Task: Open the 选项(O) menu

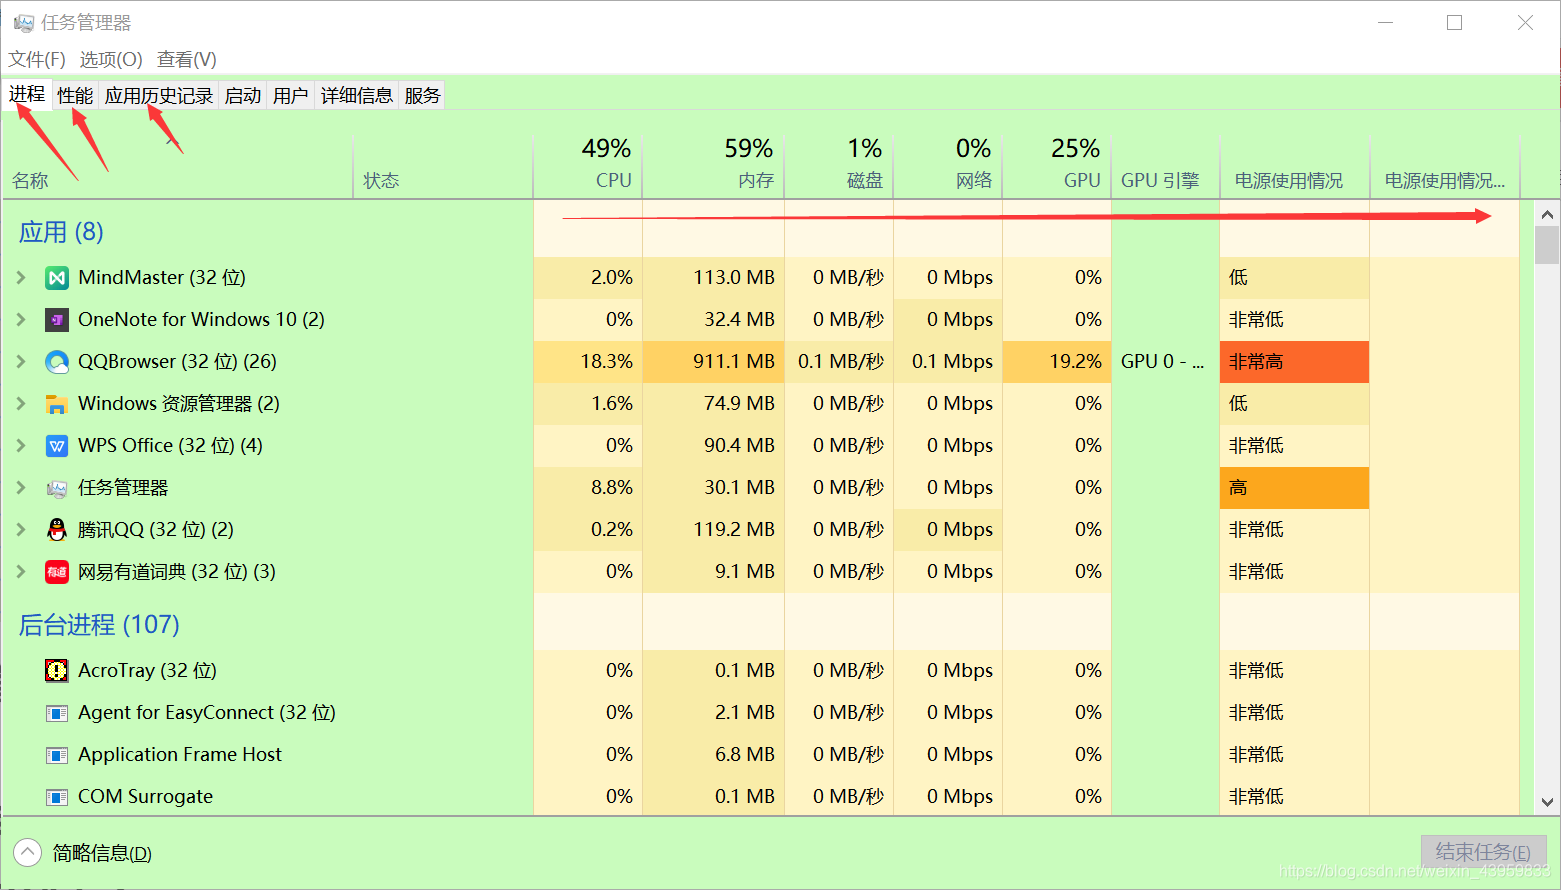Action: click(x=111, y=59)
